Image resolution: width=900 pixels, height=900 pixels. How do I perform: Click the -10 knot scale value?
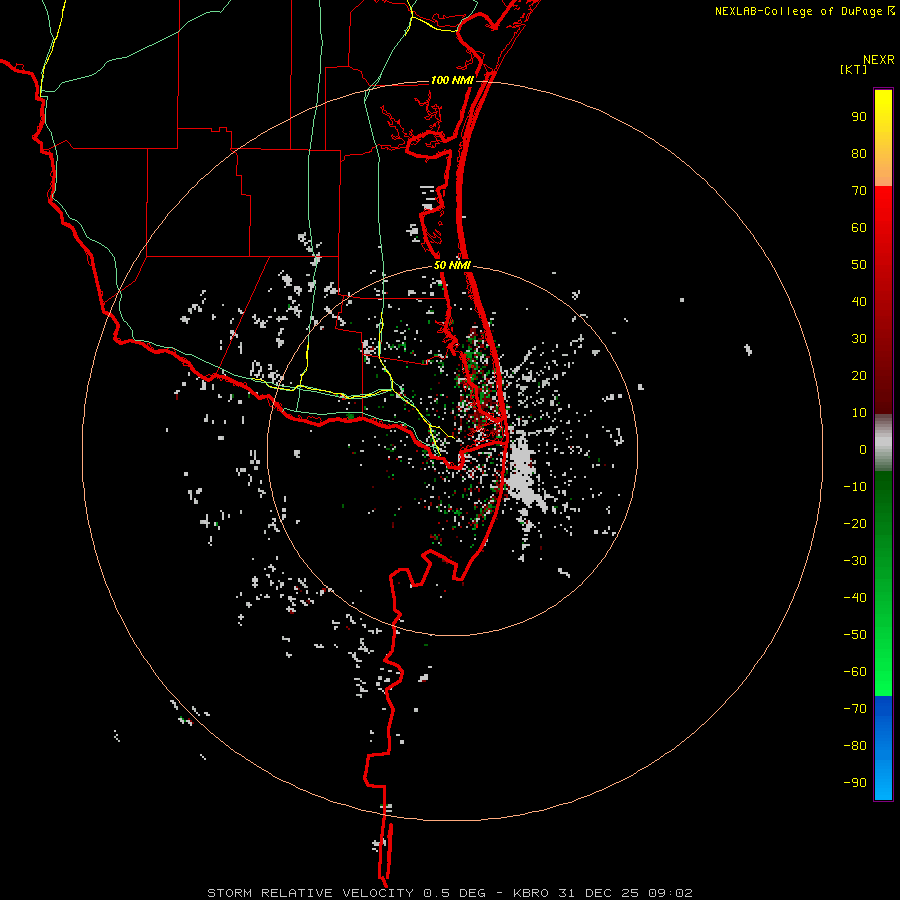(x=855, y=487)
